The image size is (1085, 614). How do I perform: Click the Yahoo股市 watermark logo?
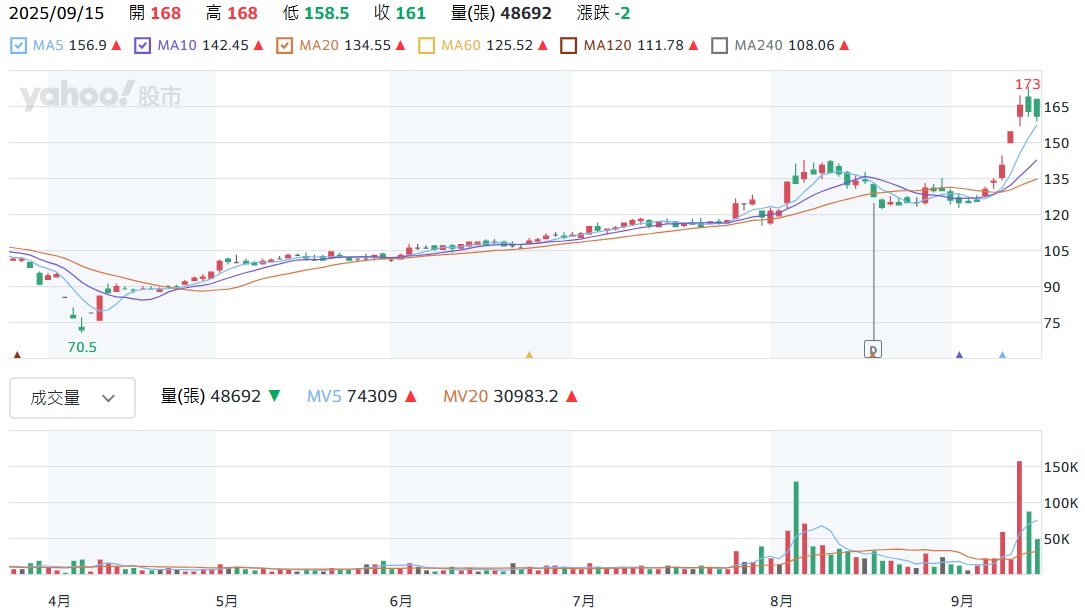[100, 96]
